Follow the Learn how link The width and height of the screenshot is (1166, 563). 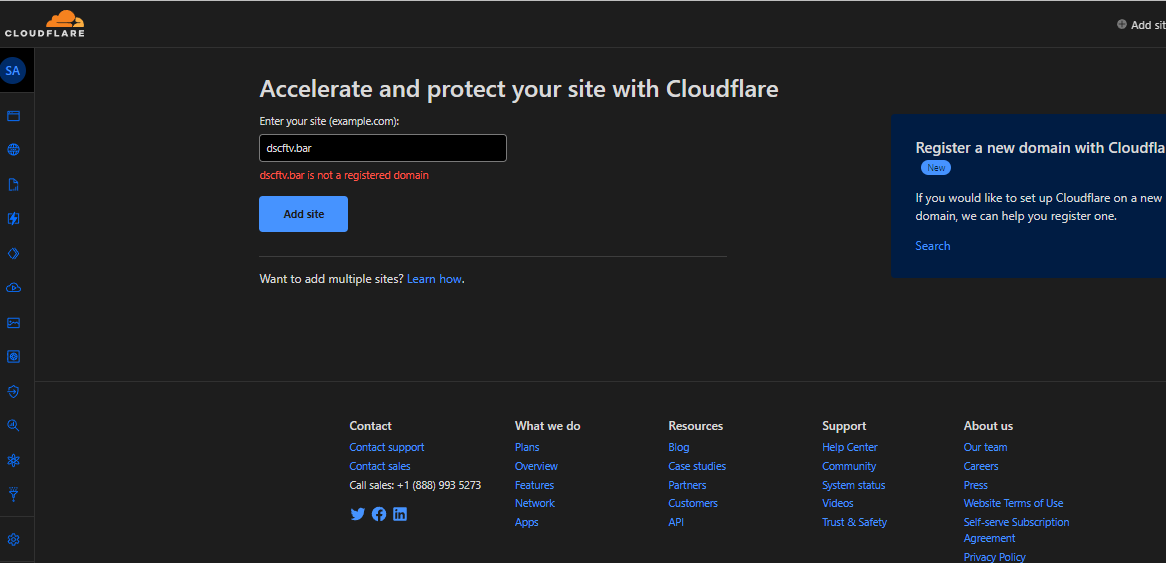434,280
